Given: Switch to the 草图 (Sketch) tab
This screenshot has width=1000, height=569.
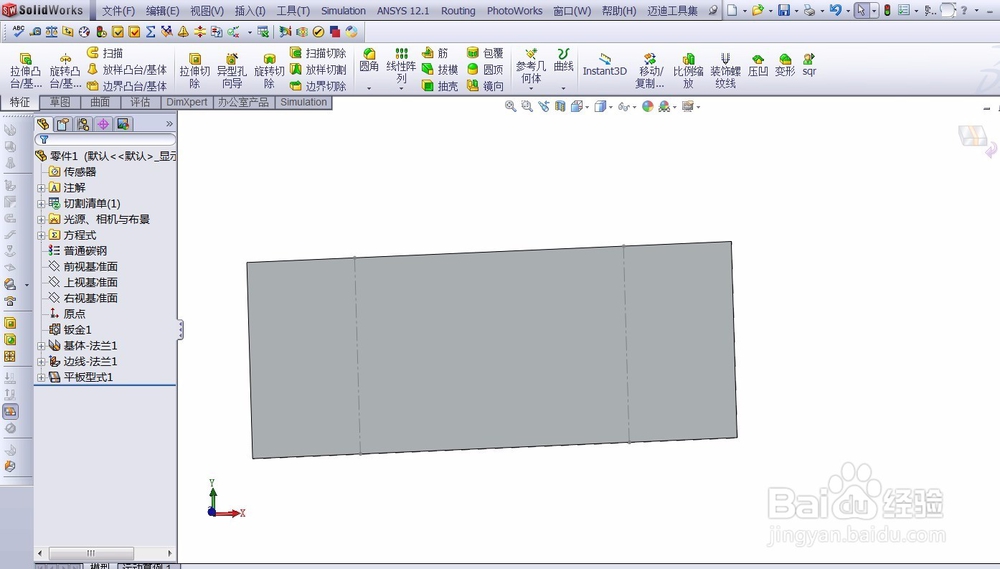Looking at the screenshot, I should 60,102.
